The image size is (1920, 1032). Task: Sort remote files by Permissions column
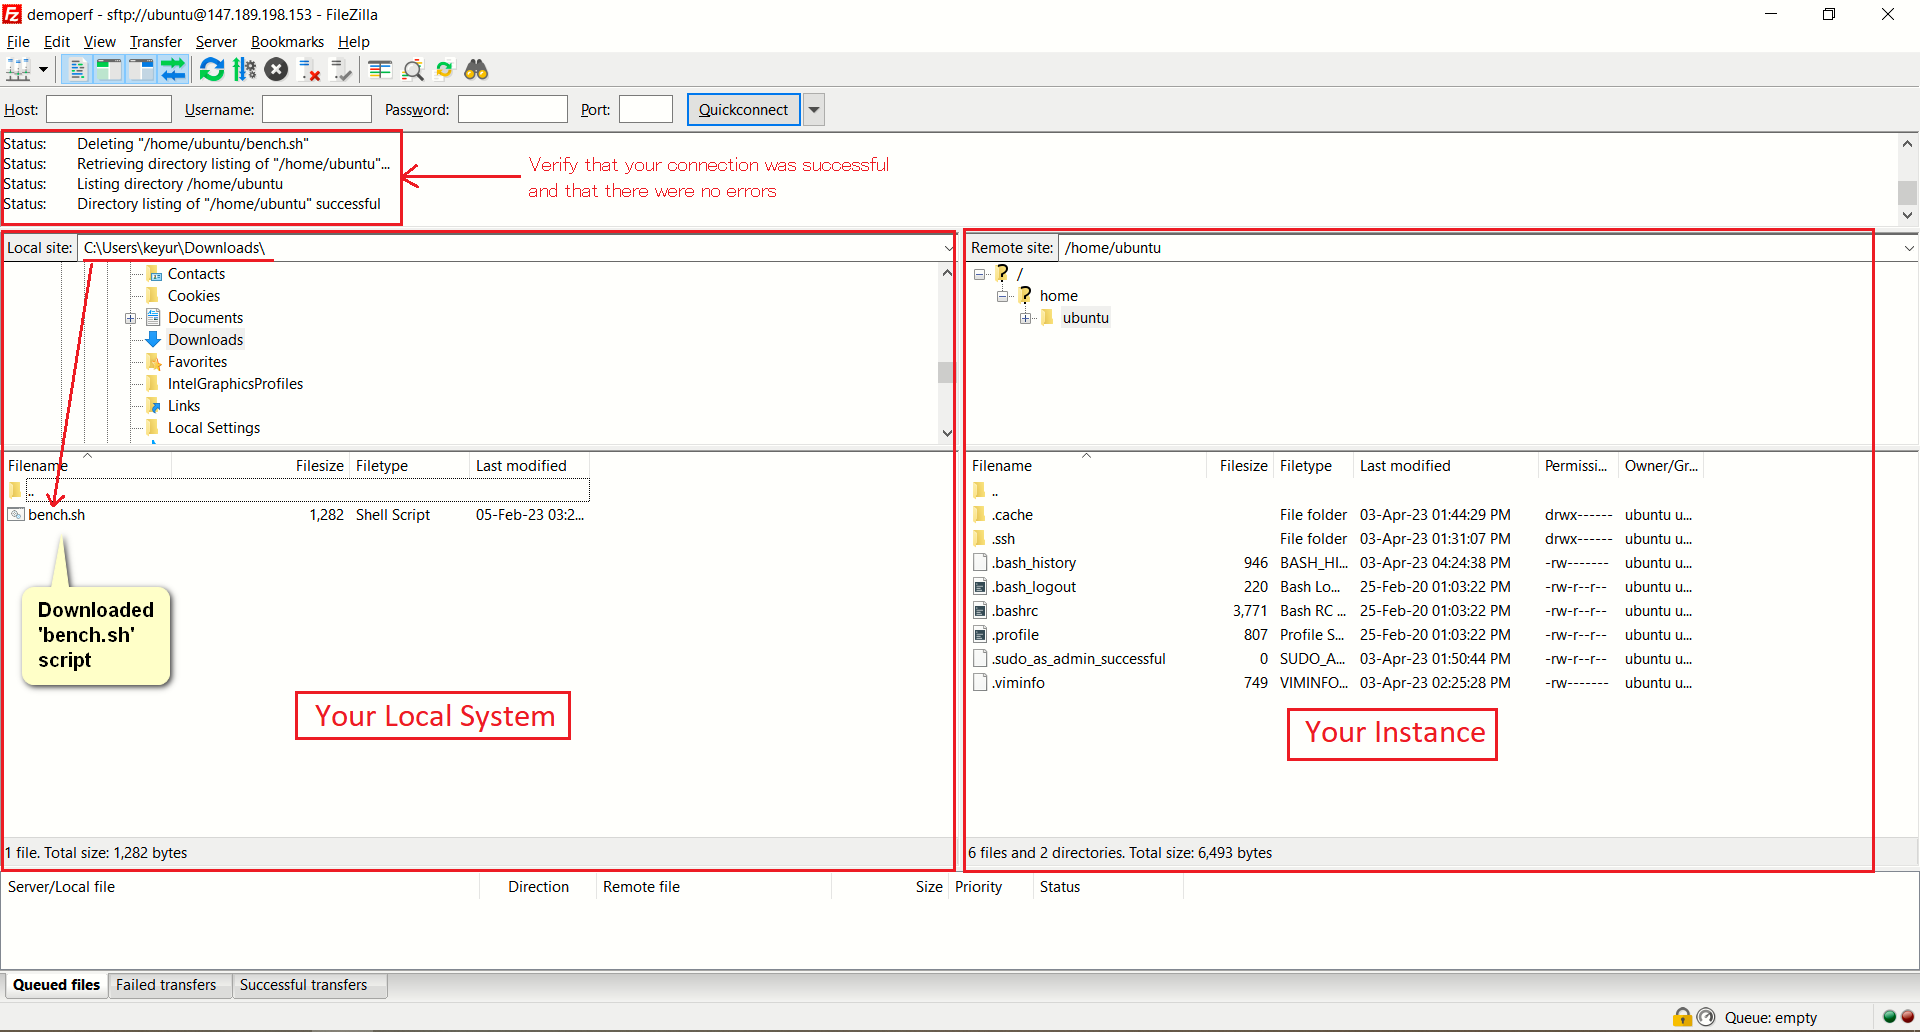coord(1577,466)
